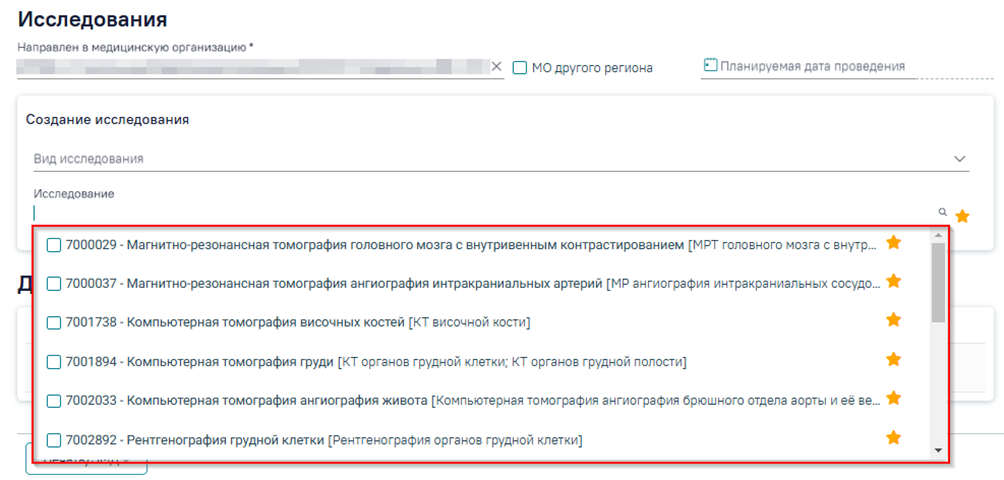Select 7001738 Компьютерная томография височных костей entry
The image size is (1004, 480).
(x=297, y=323)
